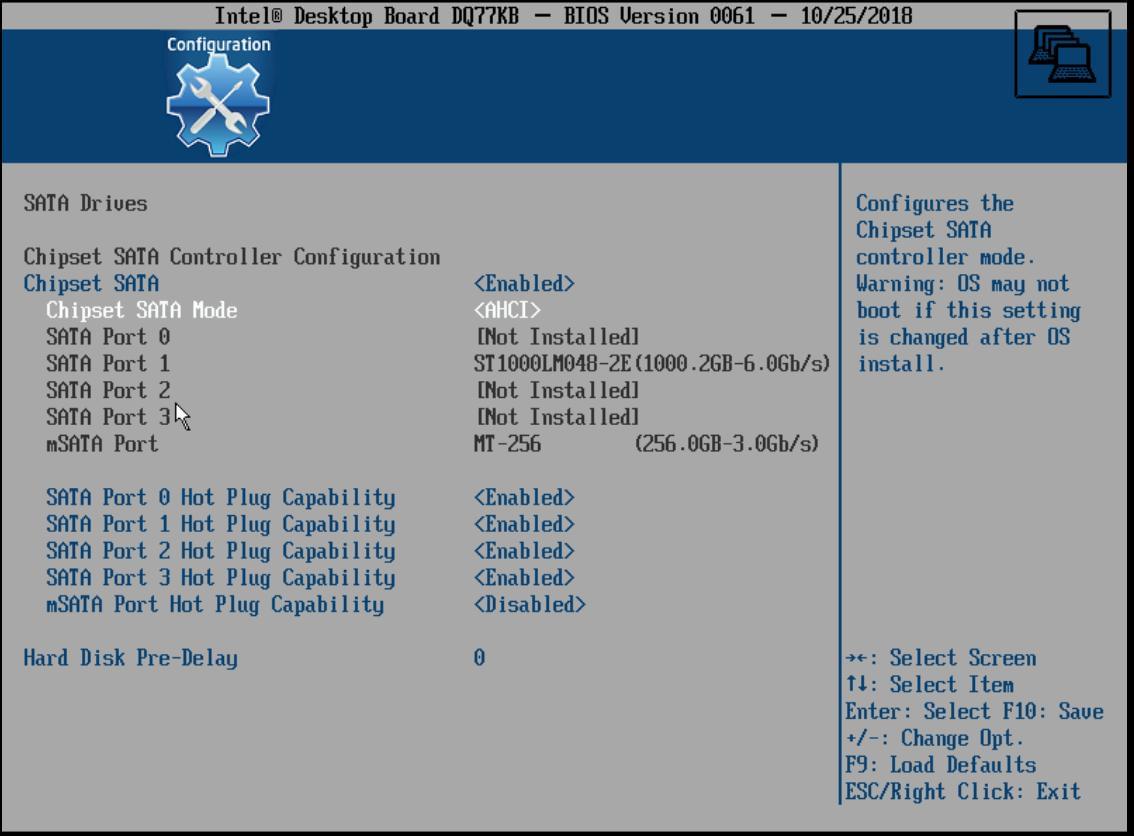The image size is (1134, 836).
Task: Click the Configuration gear and tools icon
Action: 218,104
